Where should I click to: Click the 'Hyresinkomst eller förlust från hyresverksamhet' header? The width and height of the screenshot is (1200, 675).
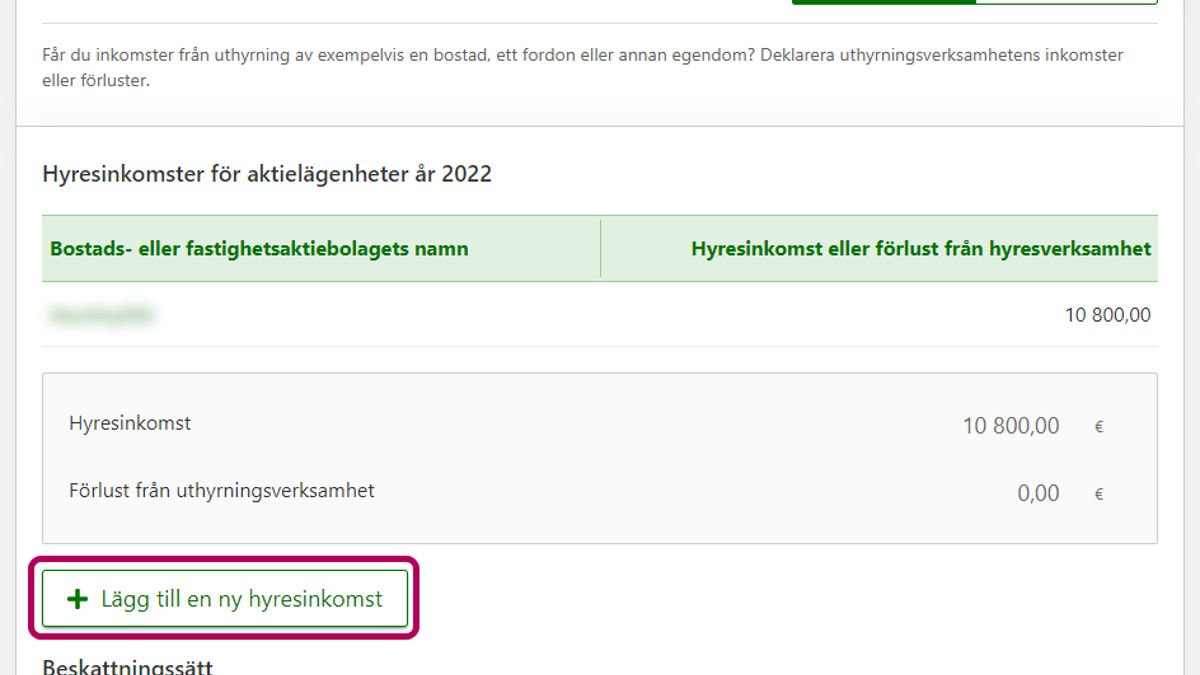coord(920,249)
